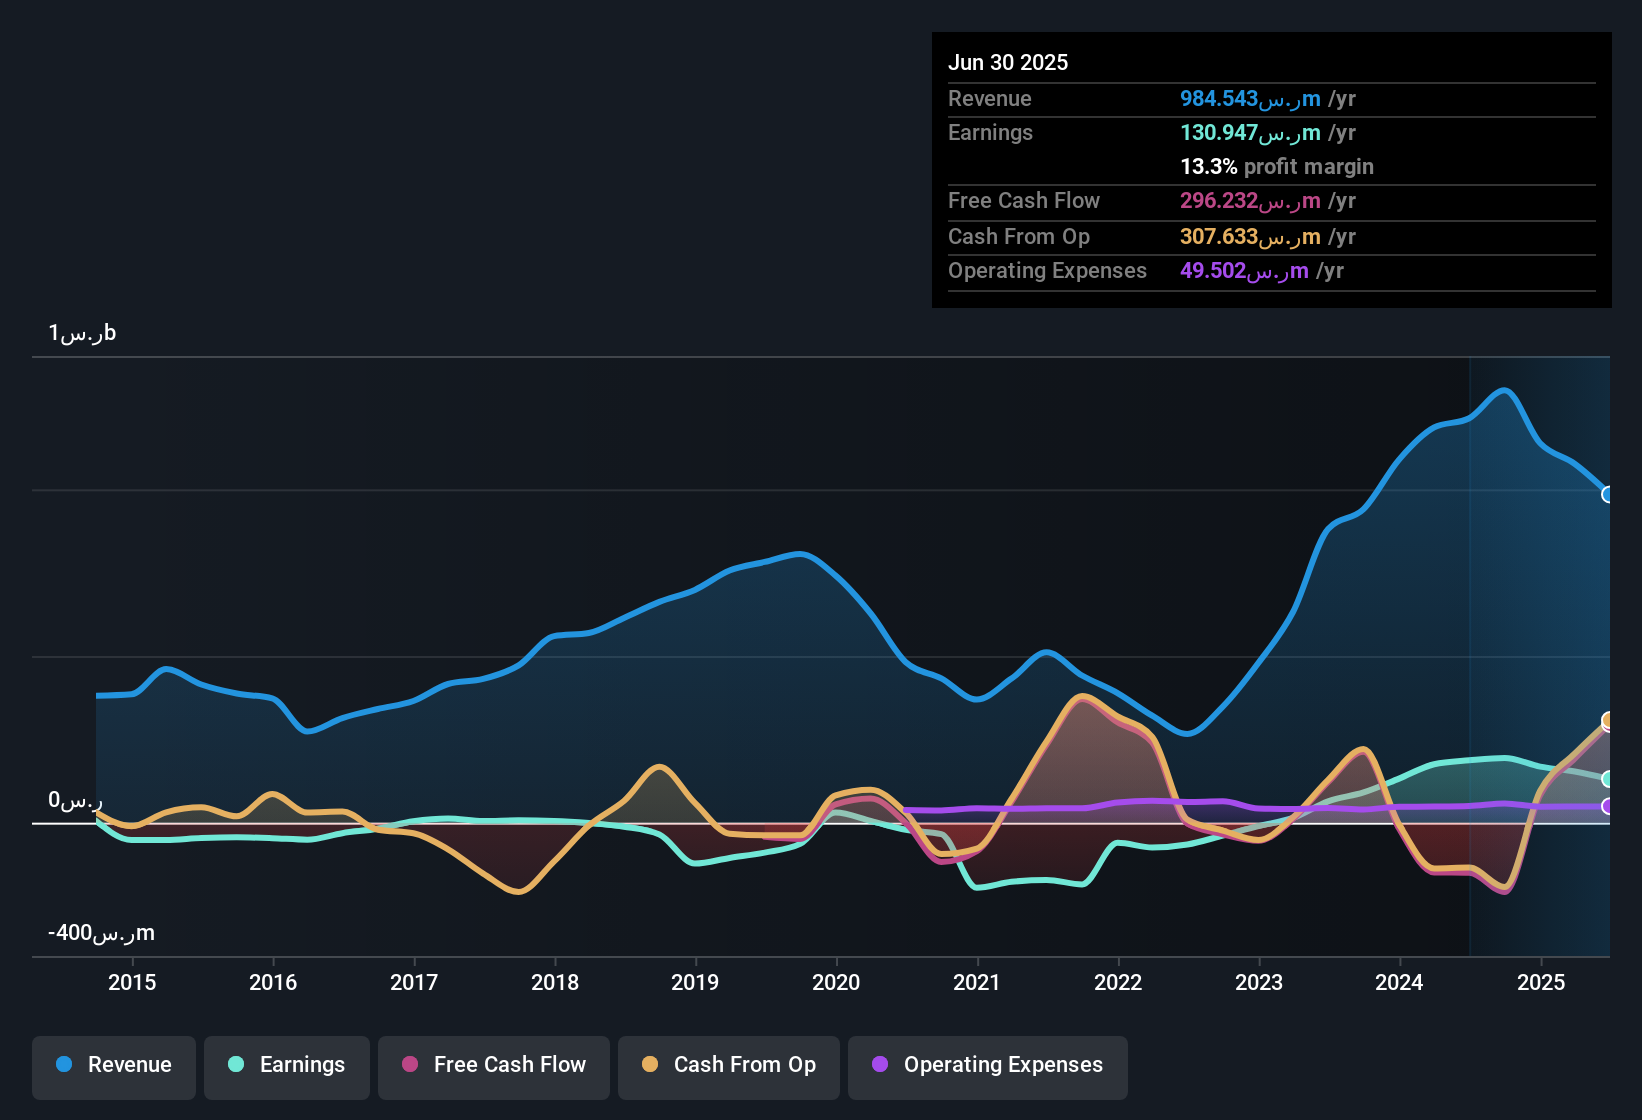Click the Free Cash Flow value link
Viewport: 1642px width, 1120px height.
point(1250,201)
